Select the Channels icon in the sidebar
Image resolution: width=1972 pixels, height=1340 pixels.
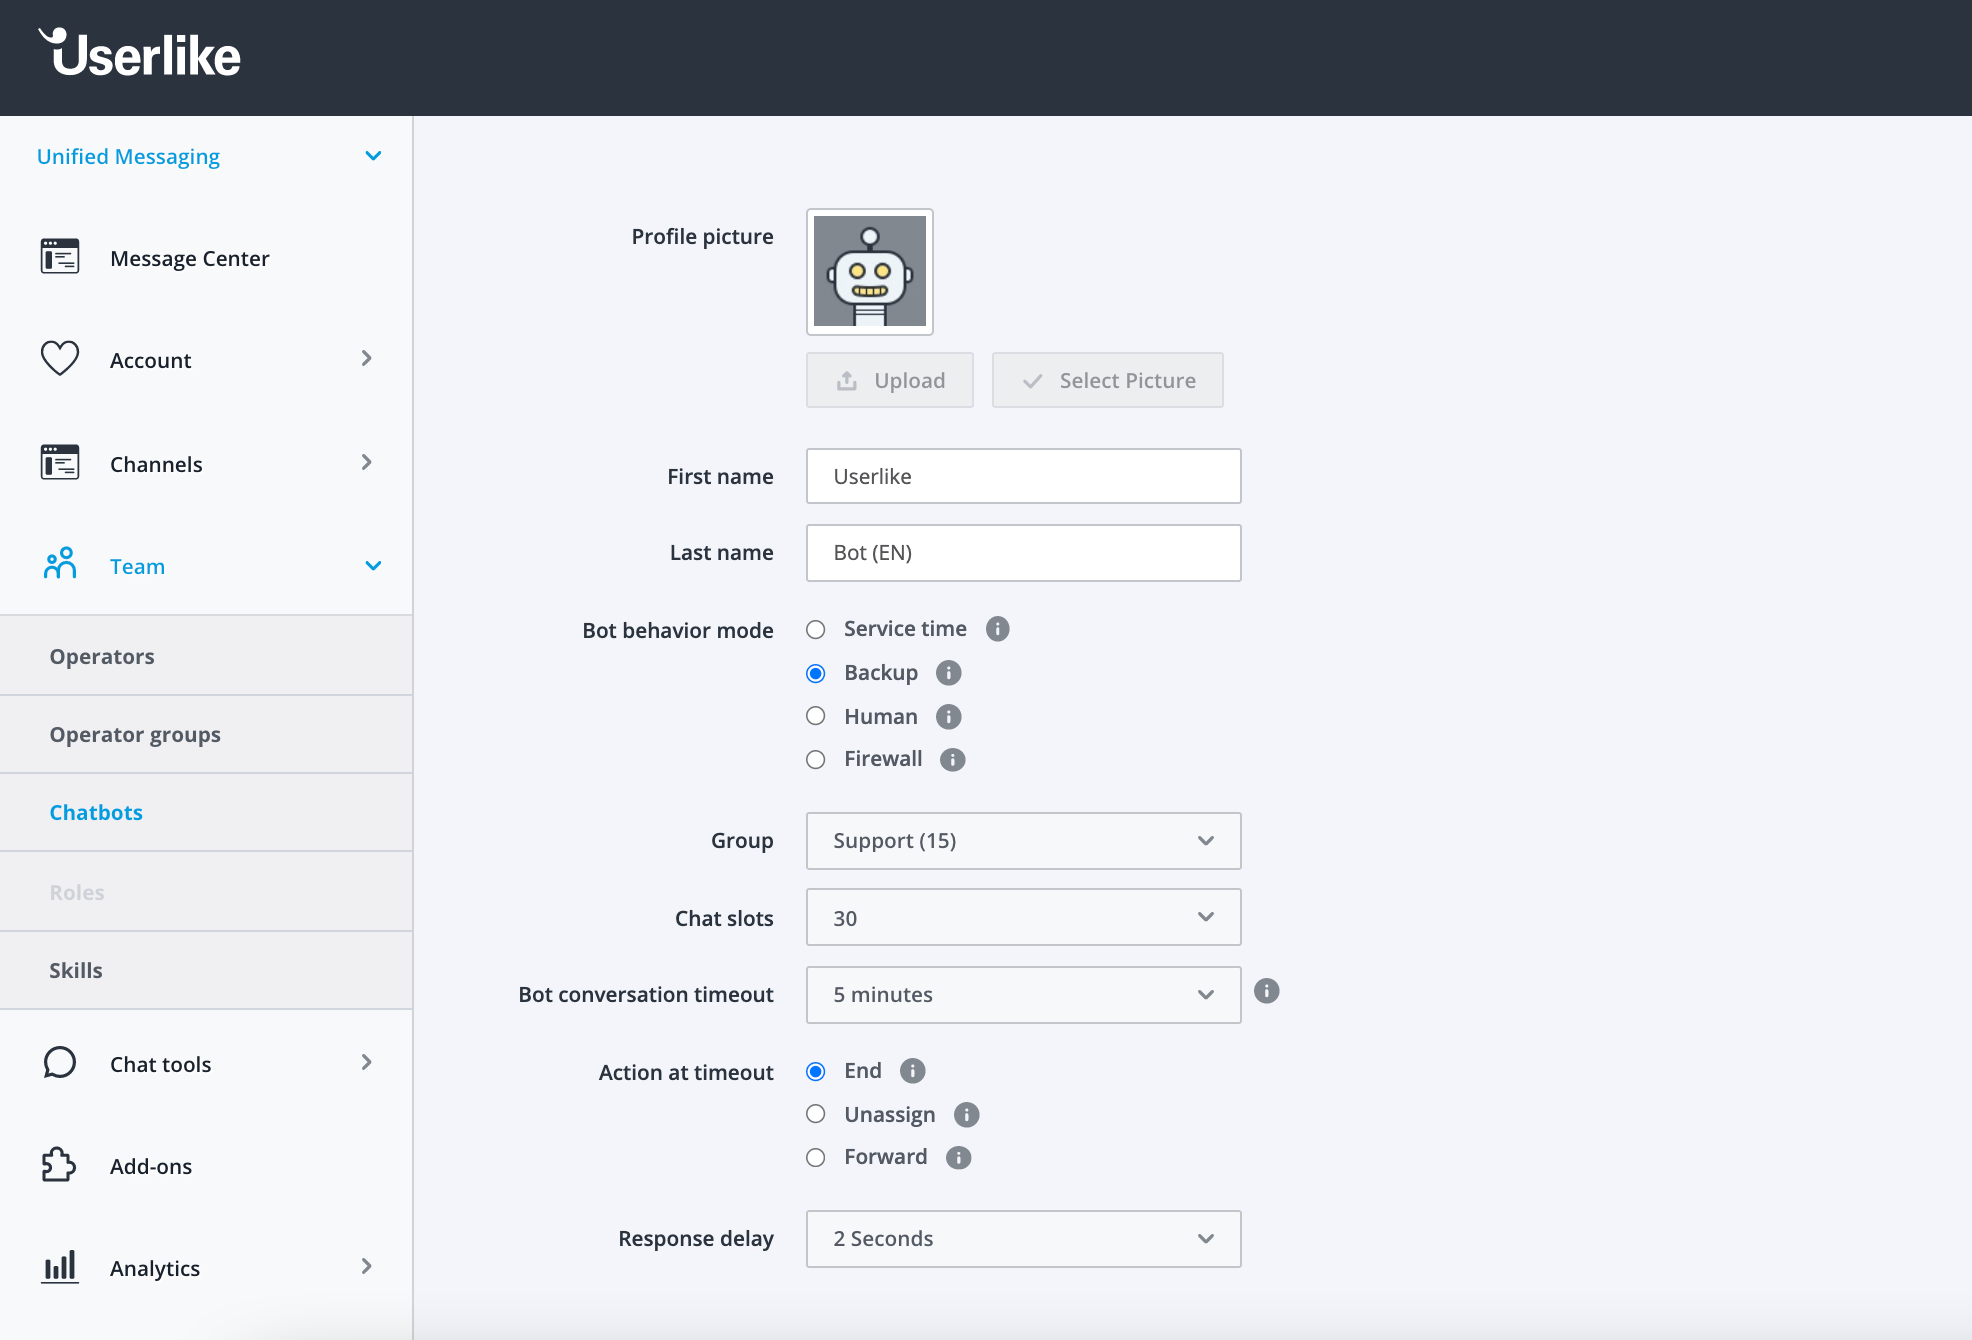pos(60,462)
